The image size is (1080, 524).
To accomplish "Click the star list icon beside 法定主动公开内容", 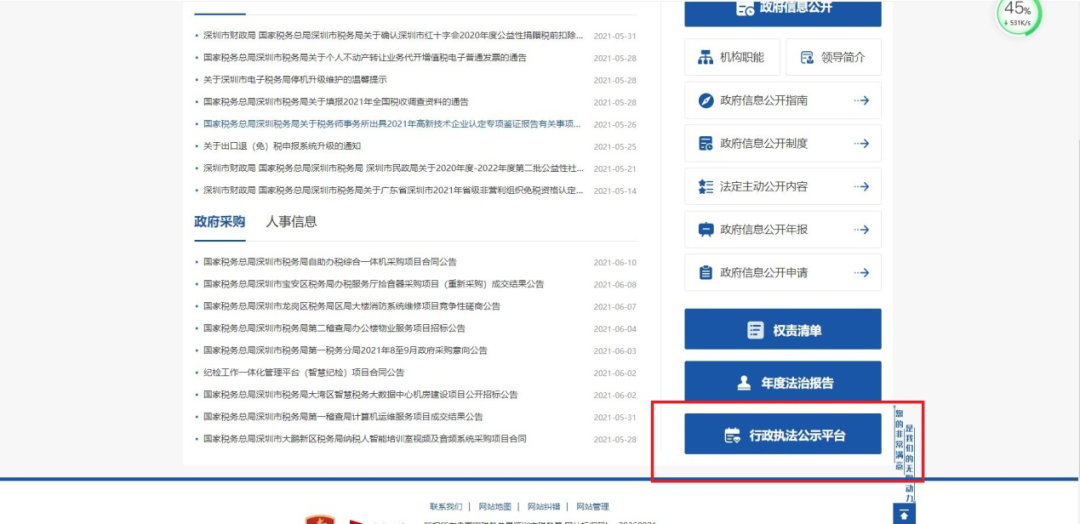I will [705, 187].
